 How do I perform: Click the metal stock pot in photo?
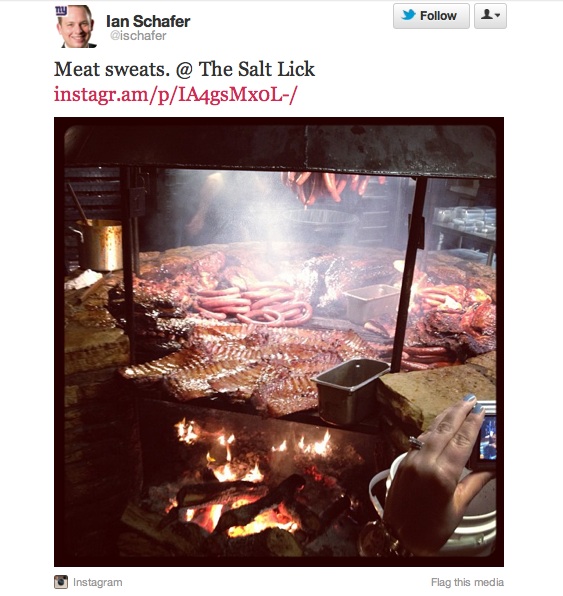pos(100,244)
